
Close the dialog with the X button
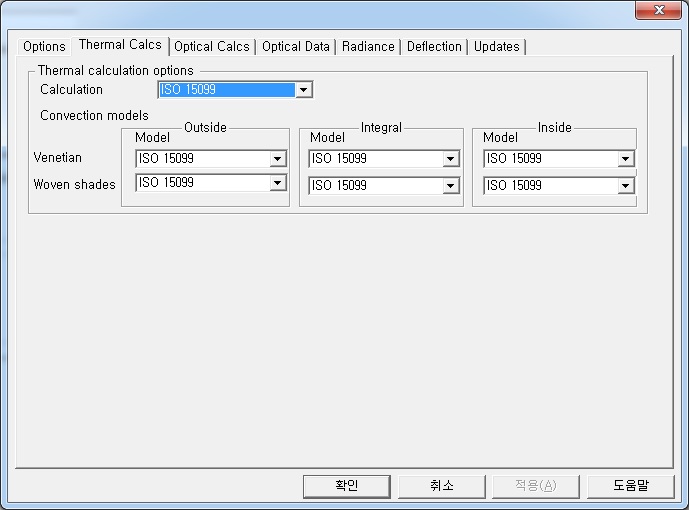point(658,11)
